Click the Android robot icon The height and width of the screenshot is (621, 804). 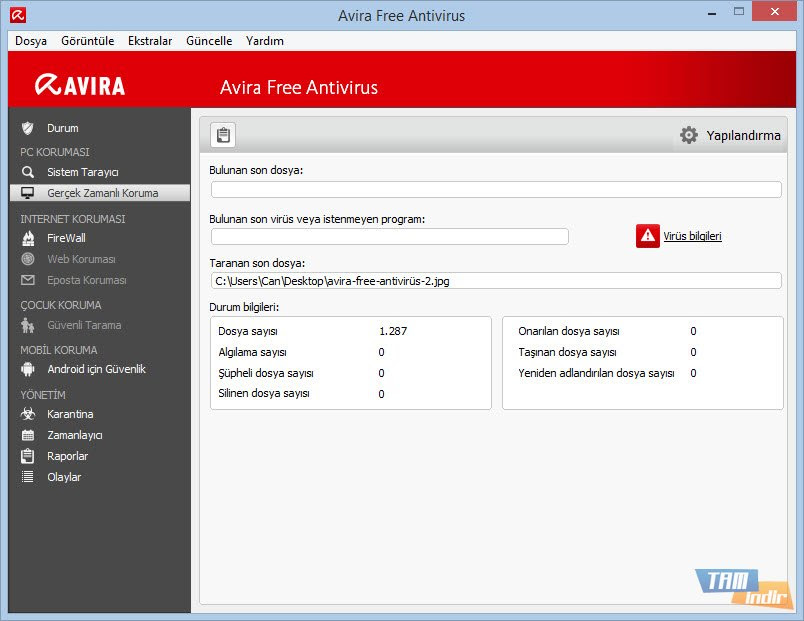pos(28,369)
